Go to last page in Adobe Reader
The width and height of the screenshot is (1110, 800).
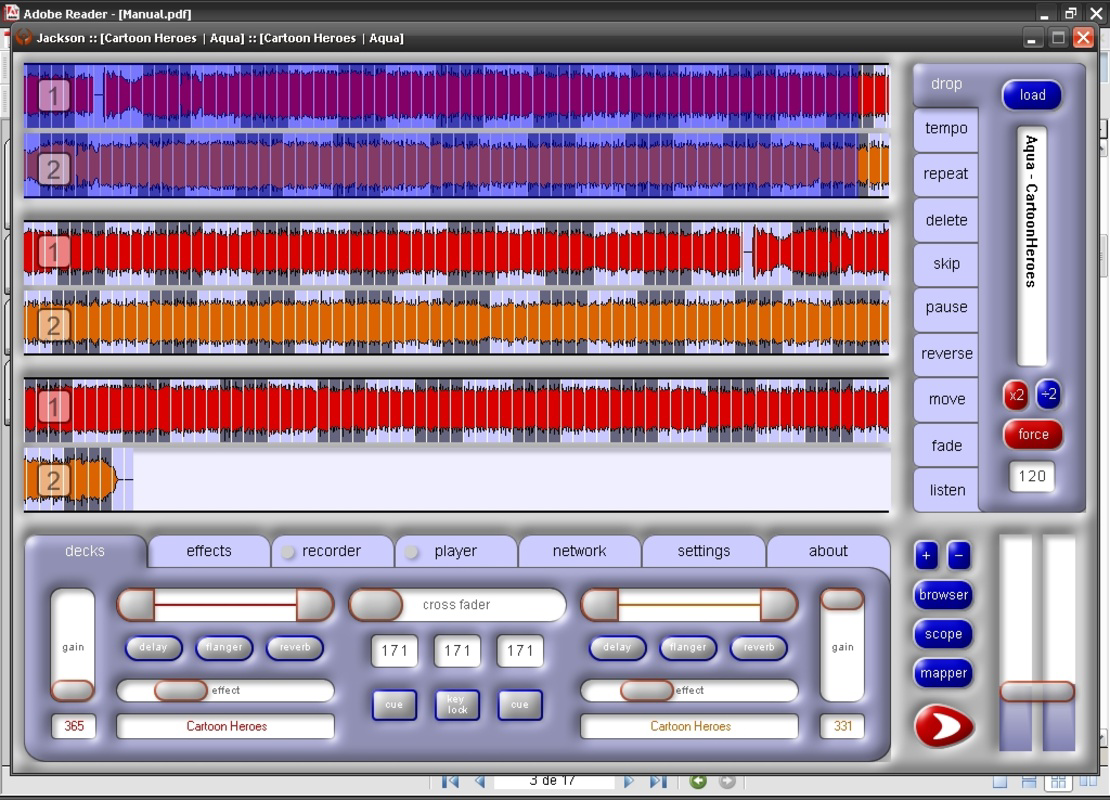(658, 781)
